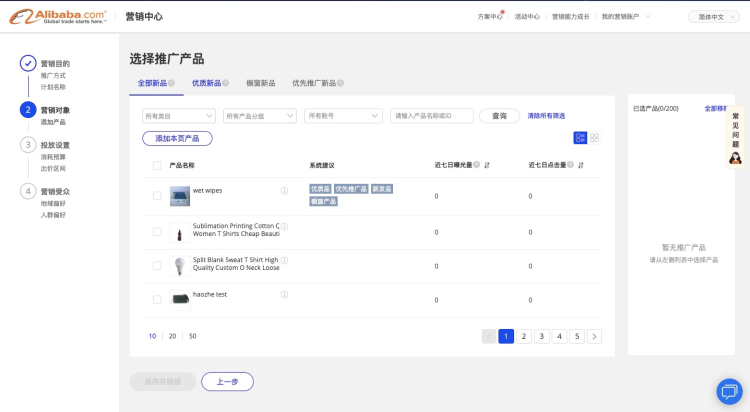Click 清除所有筛选 link
Image resolution: width=750 pixels, height=412 pixels.
point(547,116)
